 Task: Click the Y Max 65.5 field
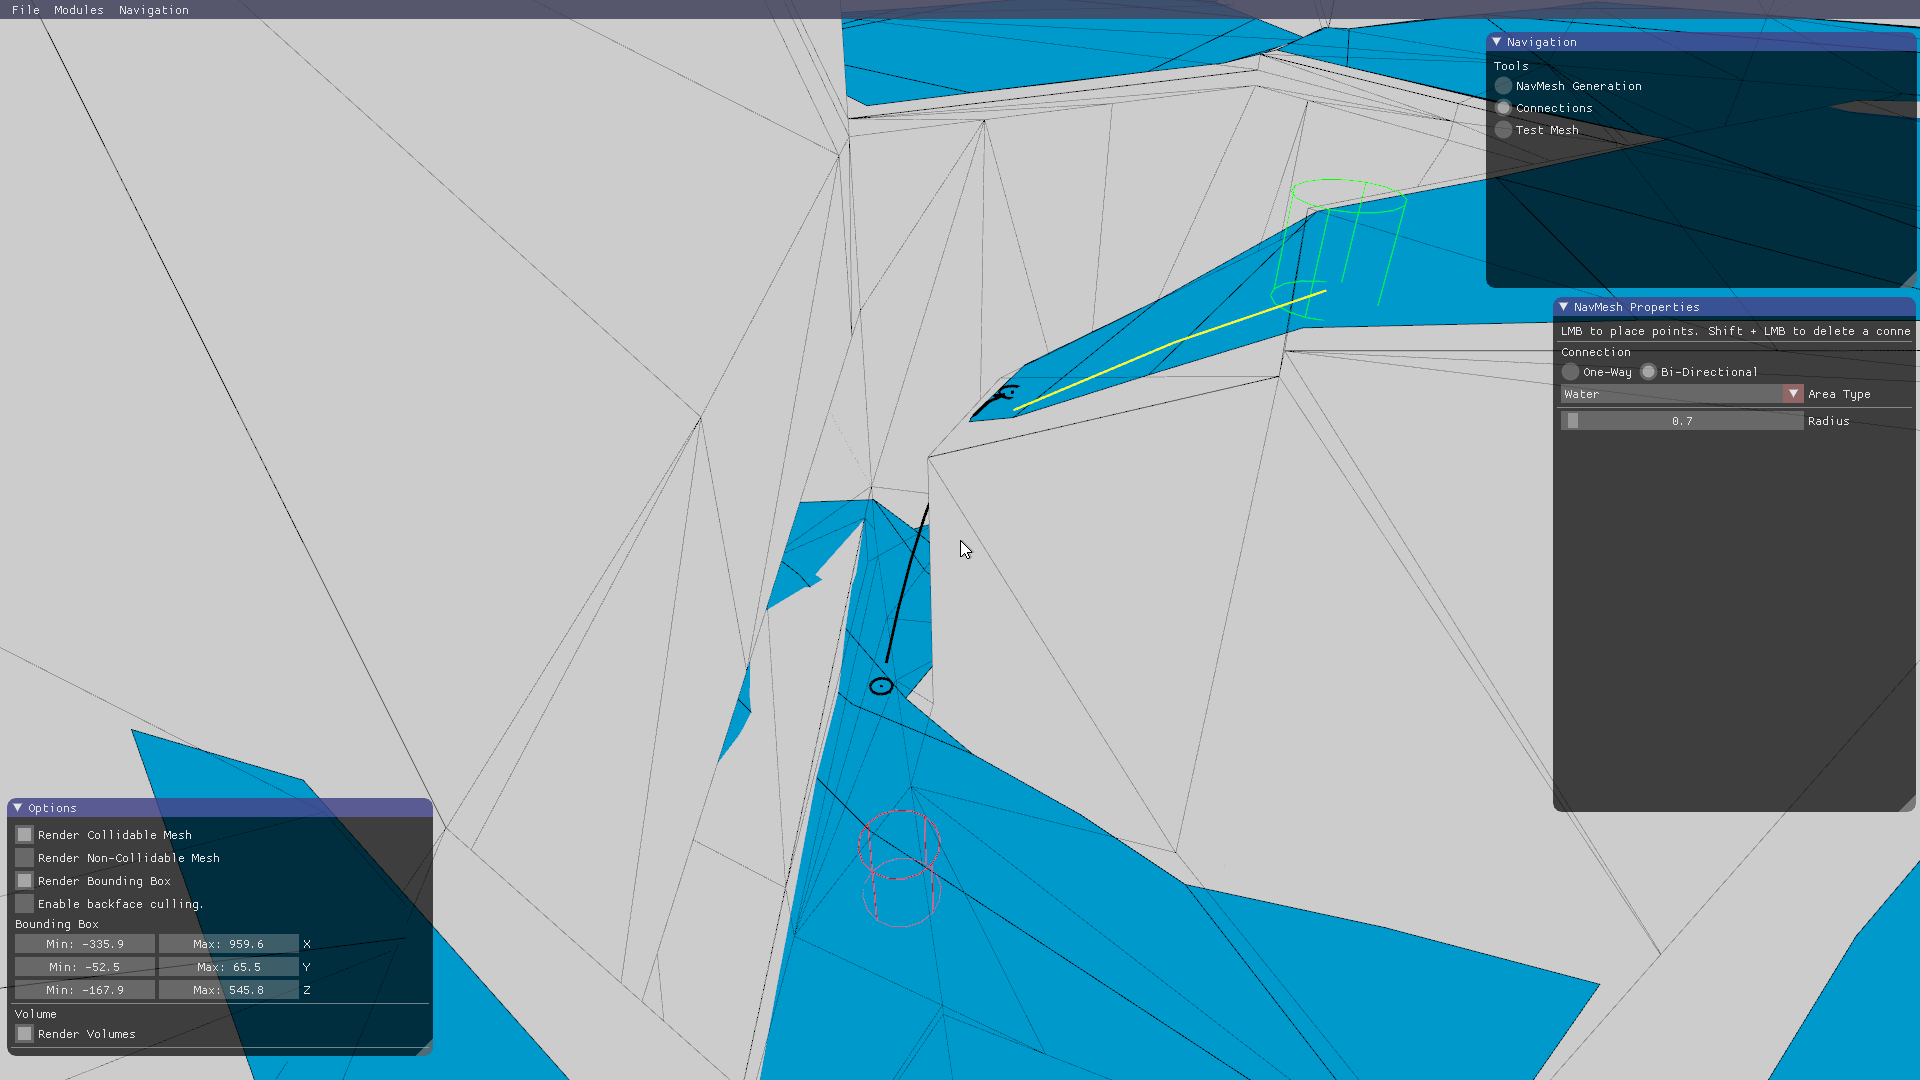point(229,967)
